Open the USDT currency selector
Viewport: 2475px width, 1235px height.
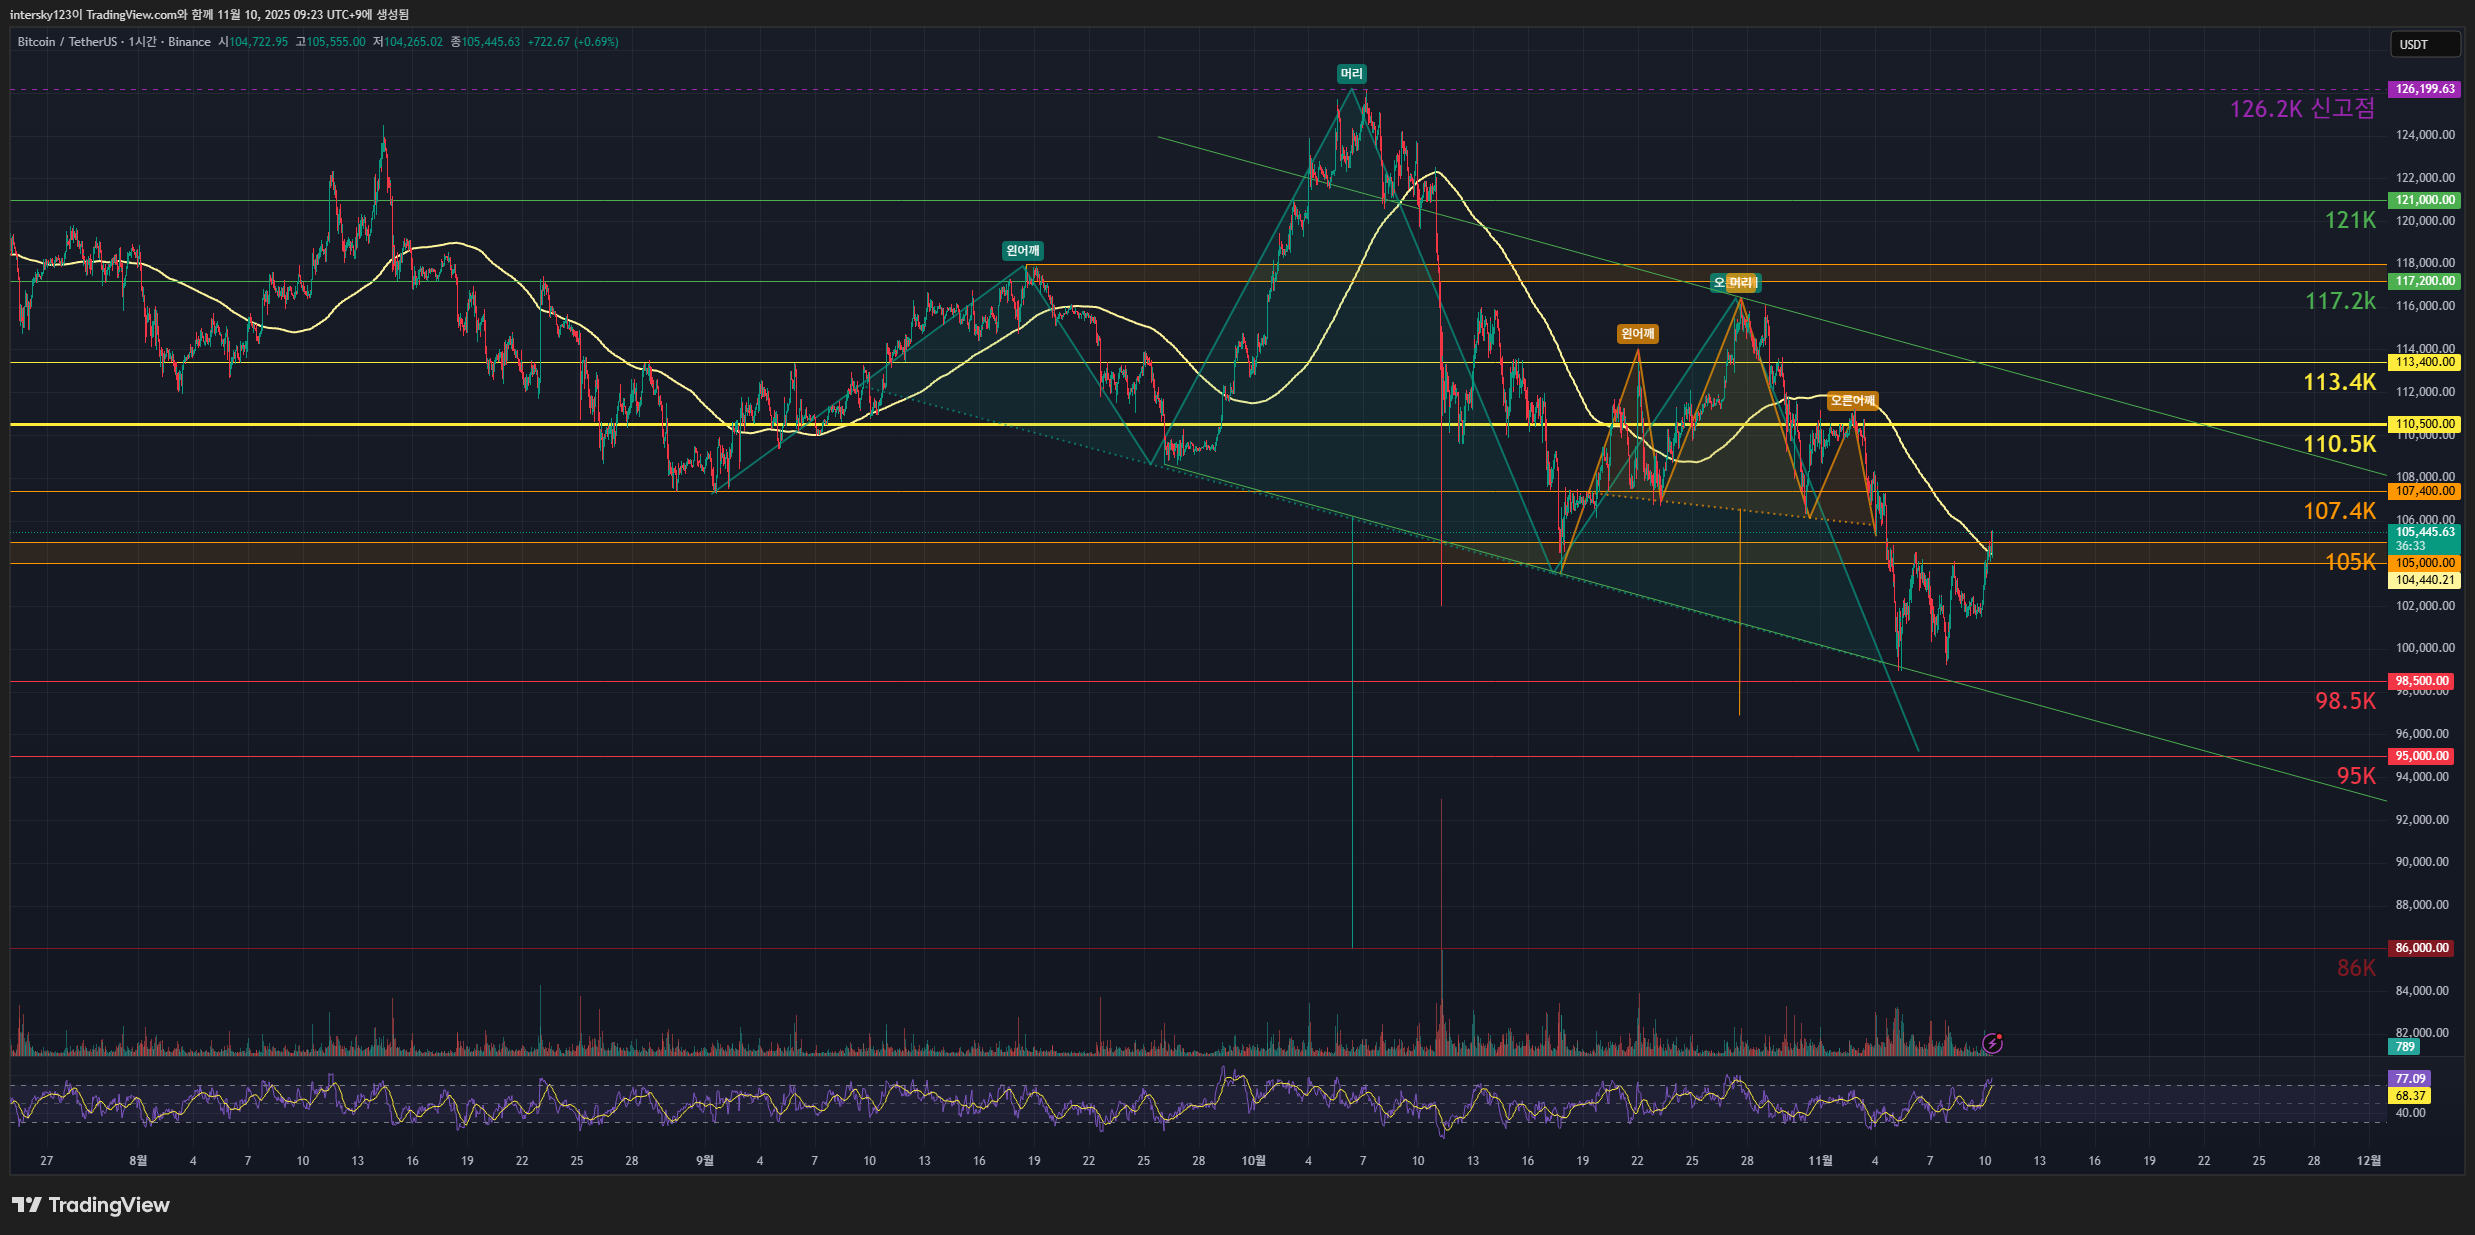(2423, 44)
